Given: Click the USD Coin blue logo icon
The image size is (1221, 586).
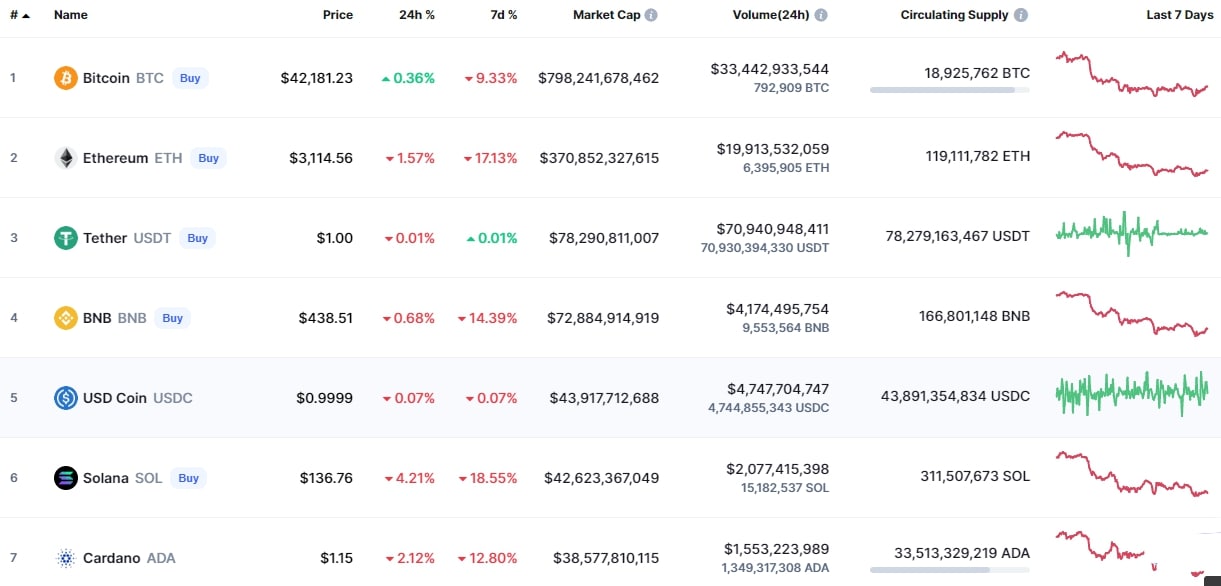Looking at the screenshot, I should tap(65, 398).
